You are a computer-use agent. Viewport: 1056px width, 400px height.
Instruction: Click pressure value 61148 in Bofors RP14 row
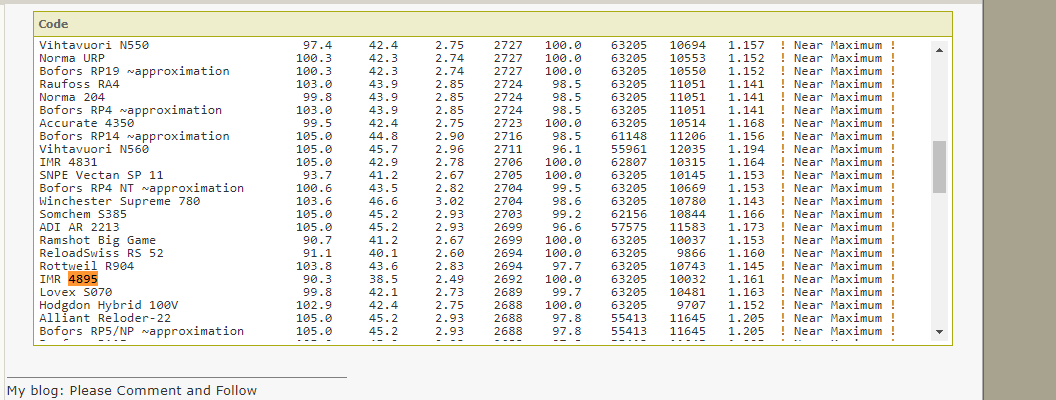(x=629, y=136)
